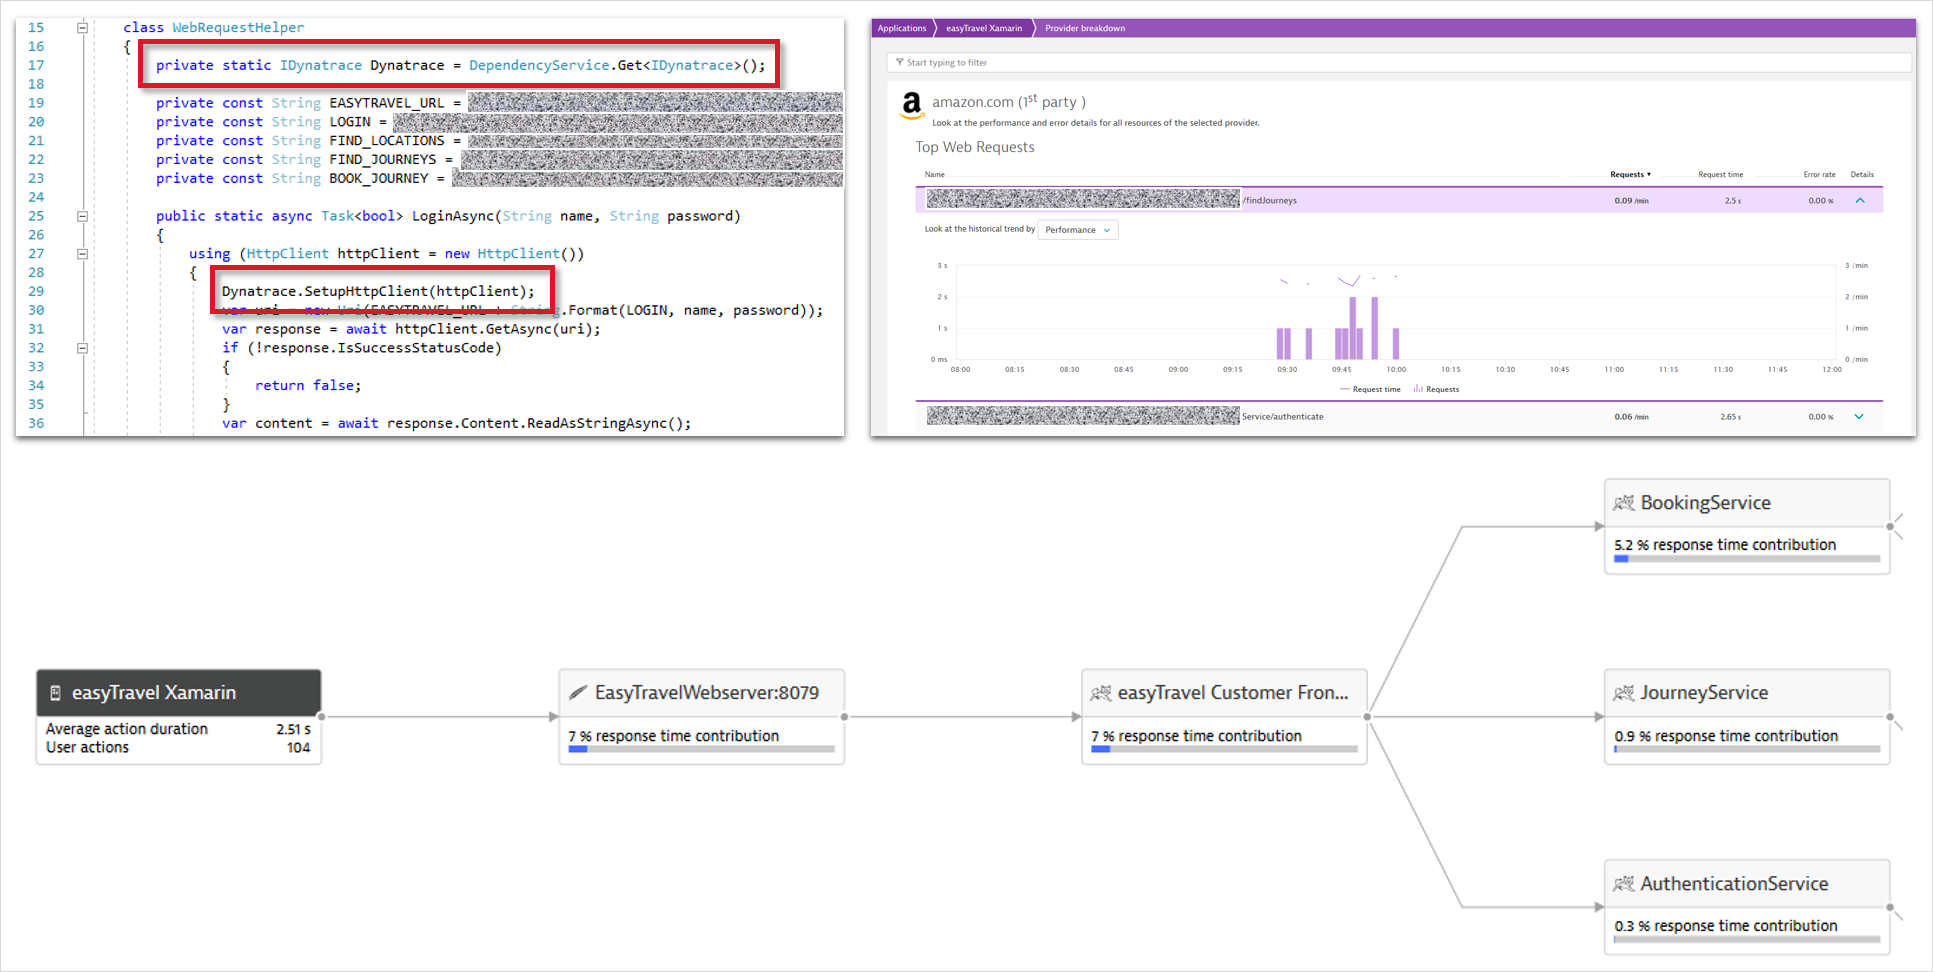Sort by the Requests column header
Viewport: 1933px width, 972px height.
point(1630,175)
